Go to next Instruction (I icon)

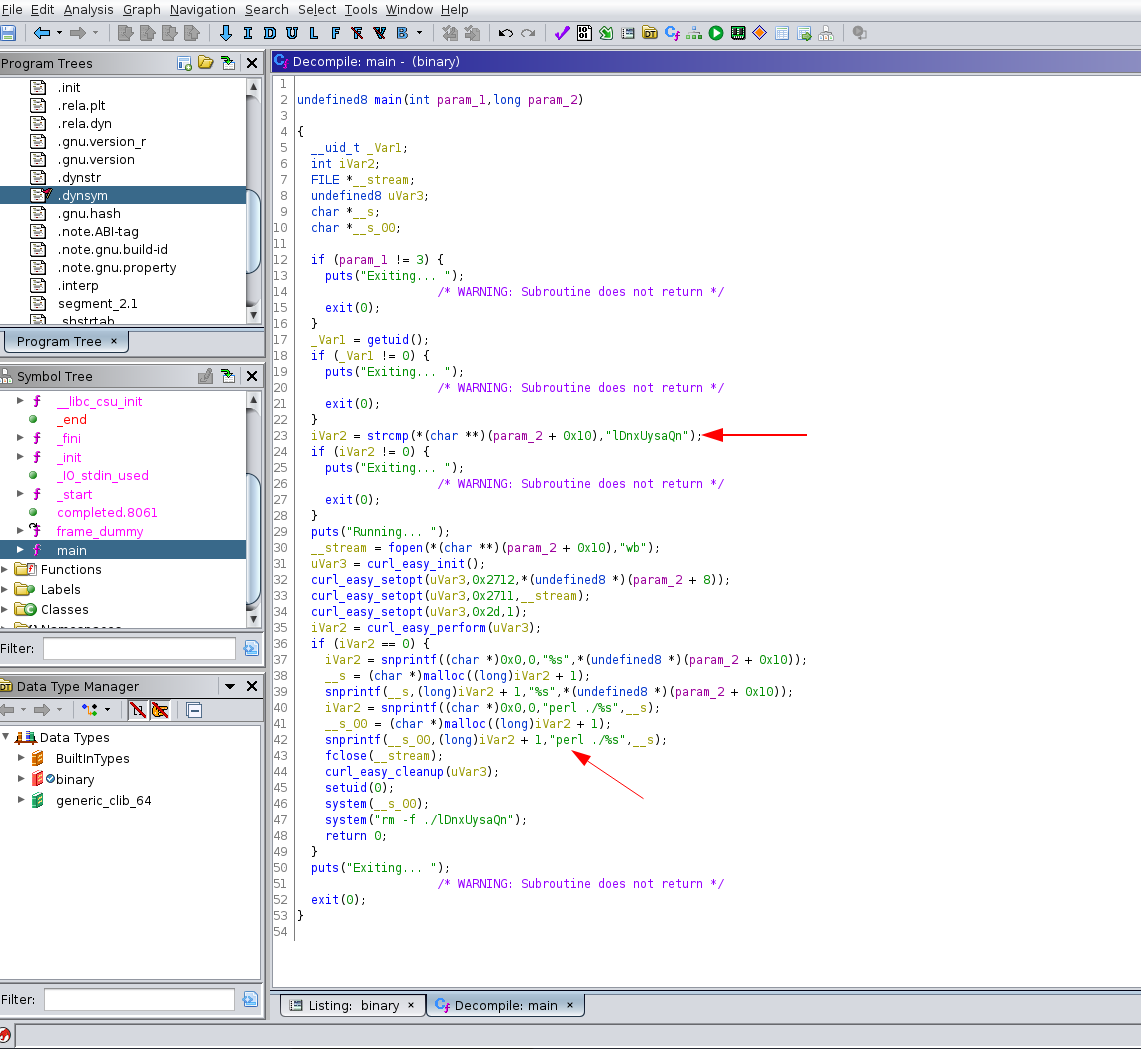247,33
